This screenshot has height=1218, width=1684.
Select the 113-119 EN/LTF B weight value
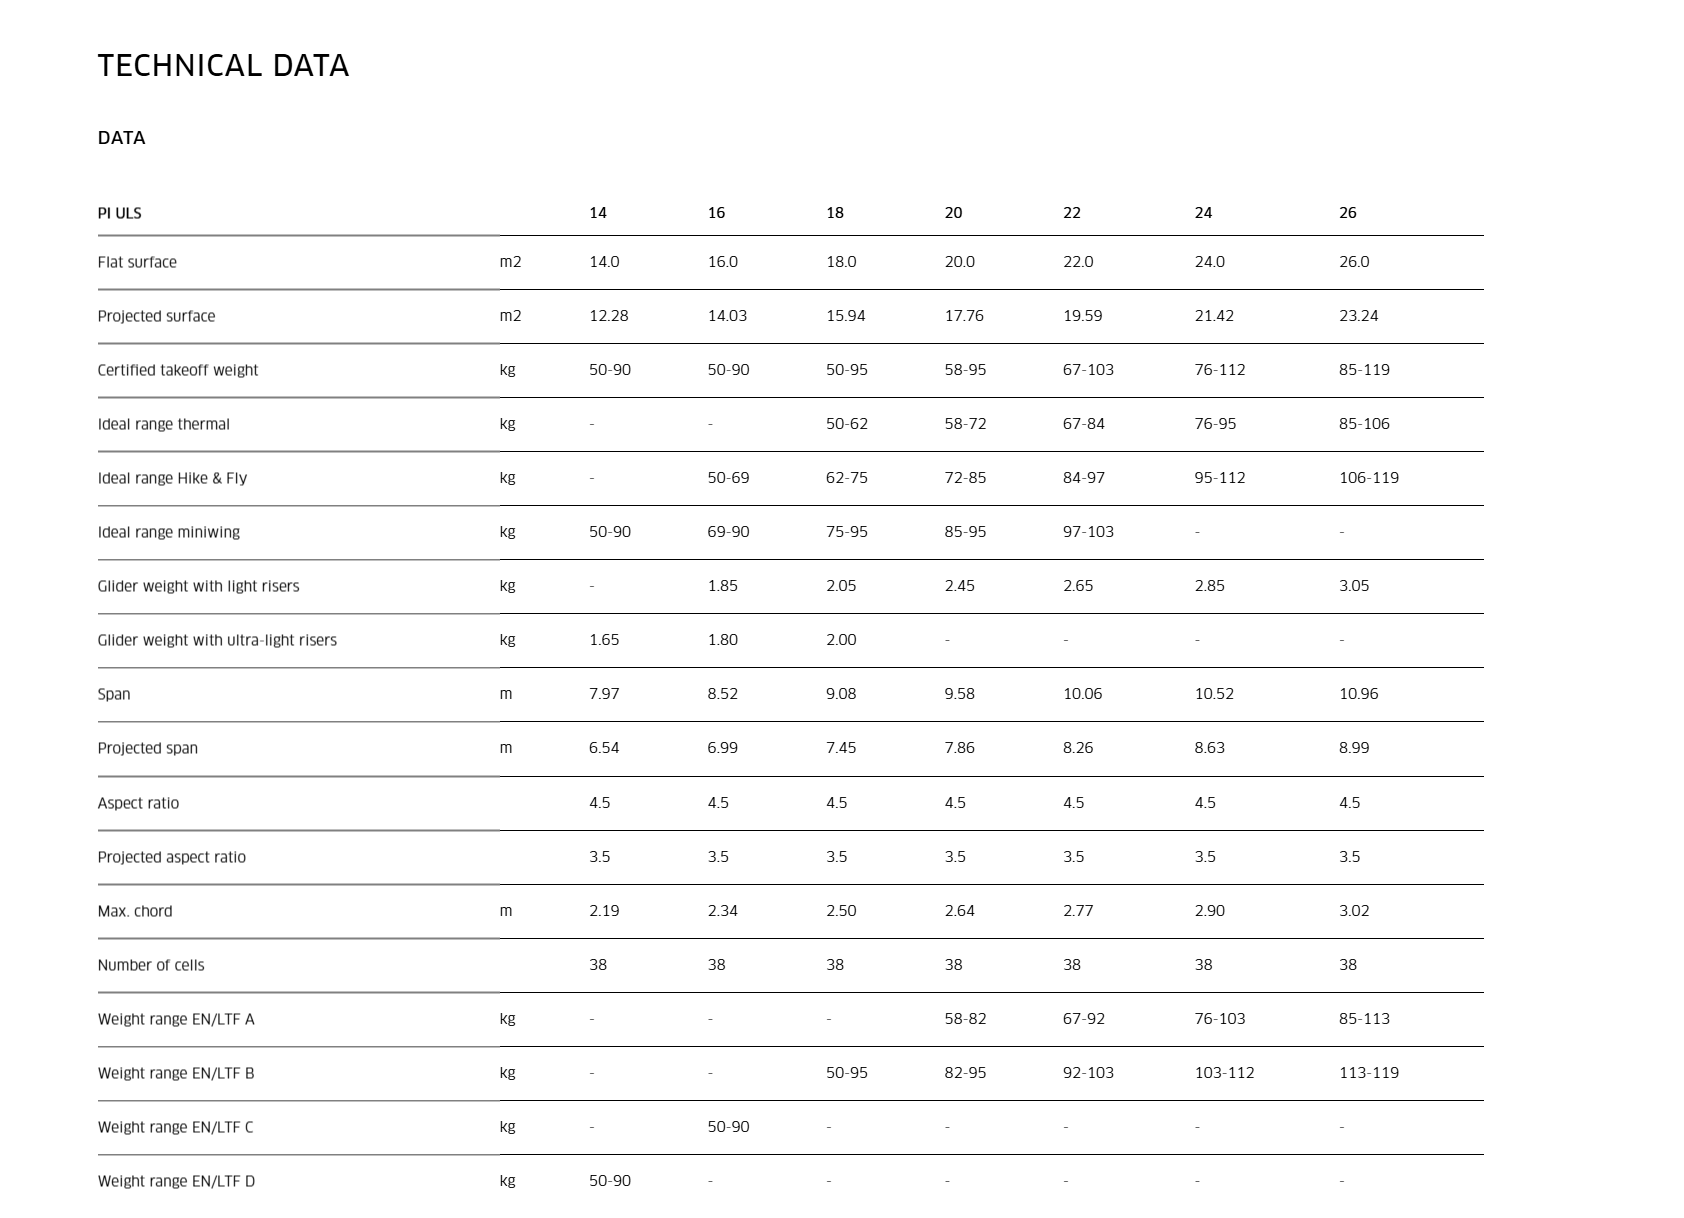point(1369,1073)
